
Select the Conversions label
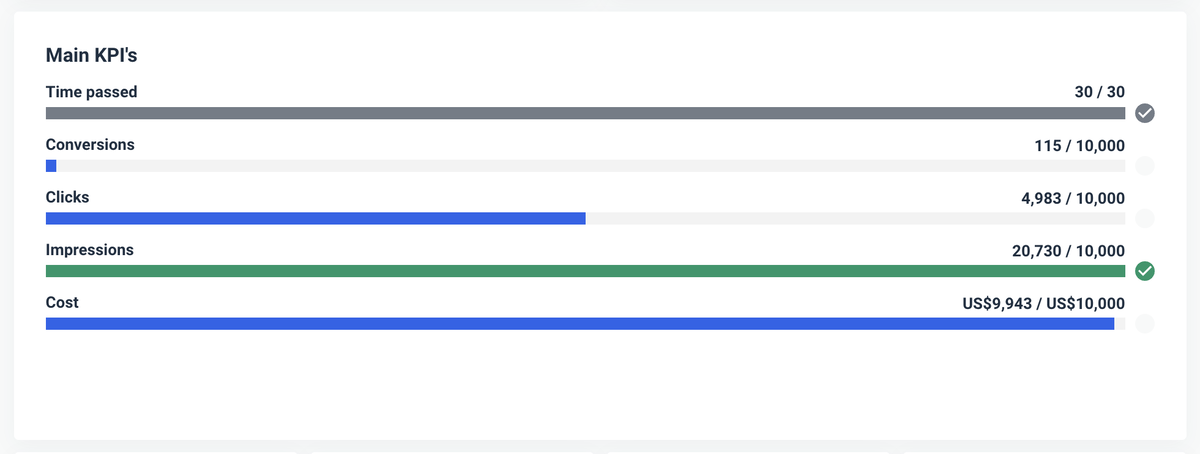click(x=90, y=145)
